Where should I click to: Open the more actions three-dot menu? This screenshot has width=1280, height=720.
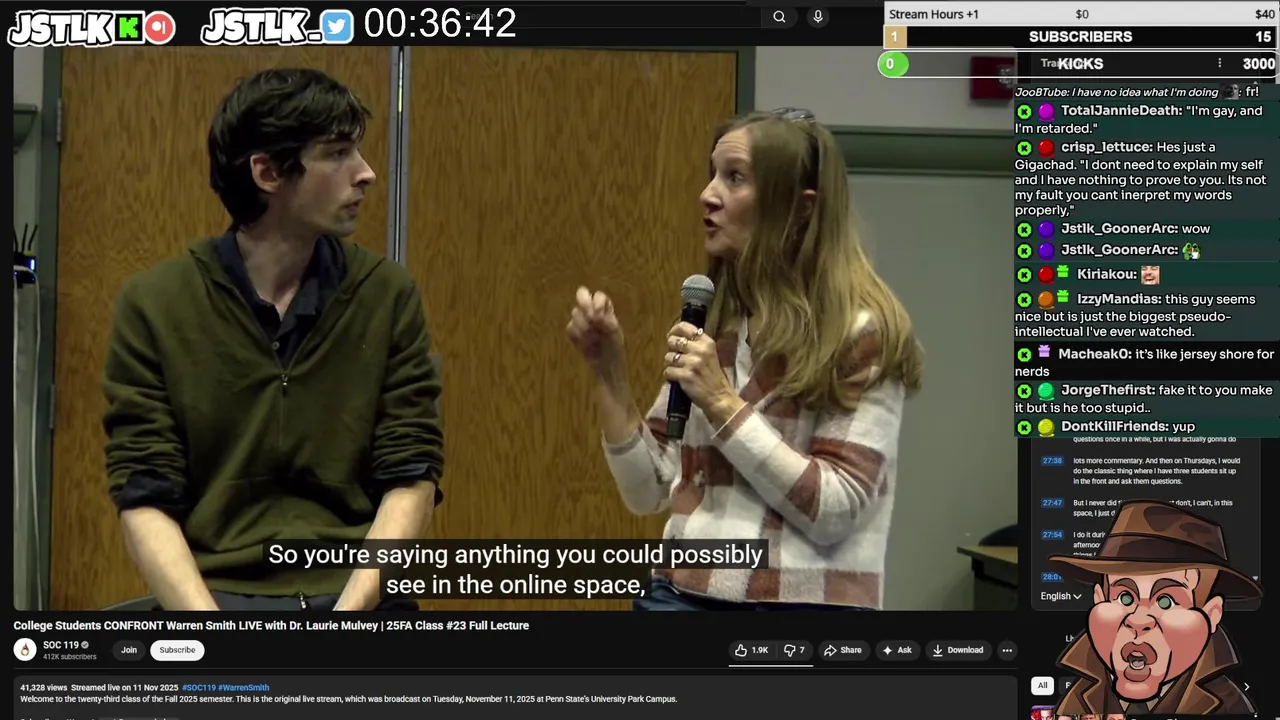(x=1007, y=650)
